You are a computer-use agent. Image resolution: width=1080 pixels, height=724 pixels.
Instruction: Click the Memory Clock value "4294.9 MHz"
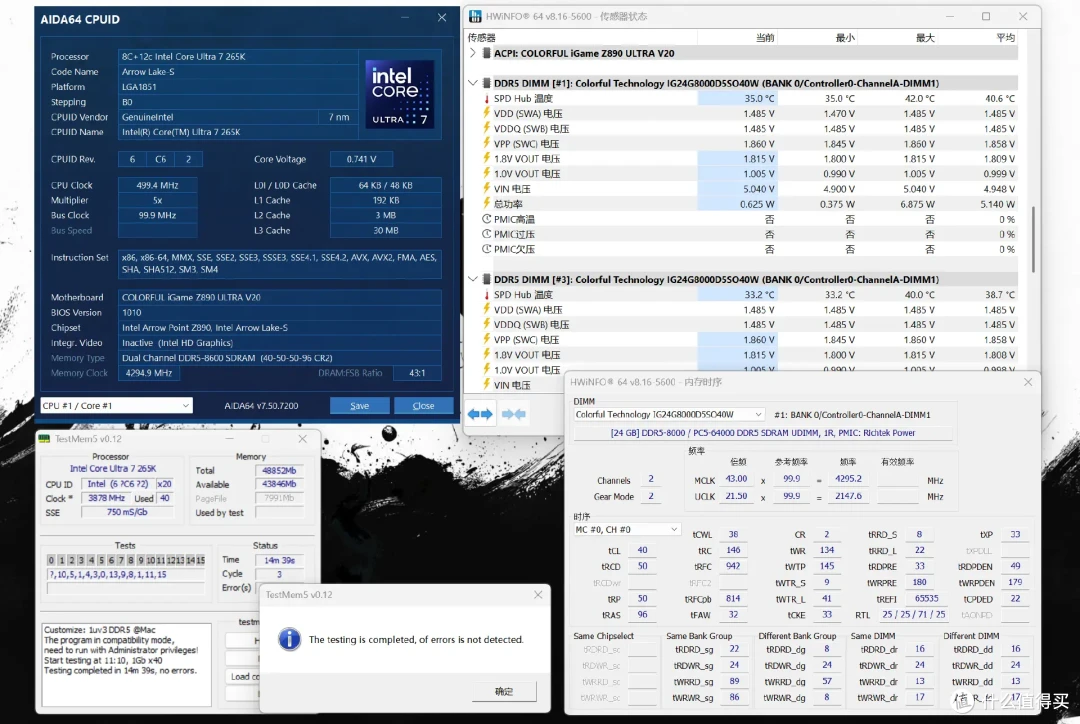(x=149, y=373)
